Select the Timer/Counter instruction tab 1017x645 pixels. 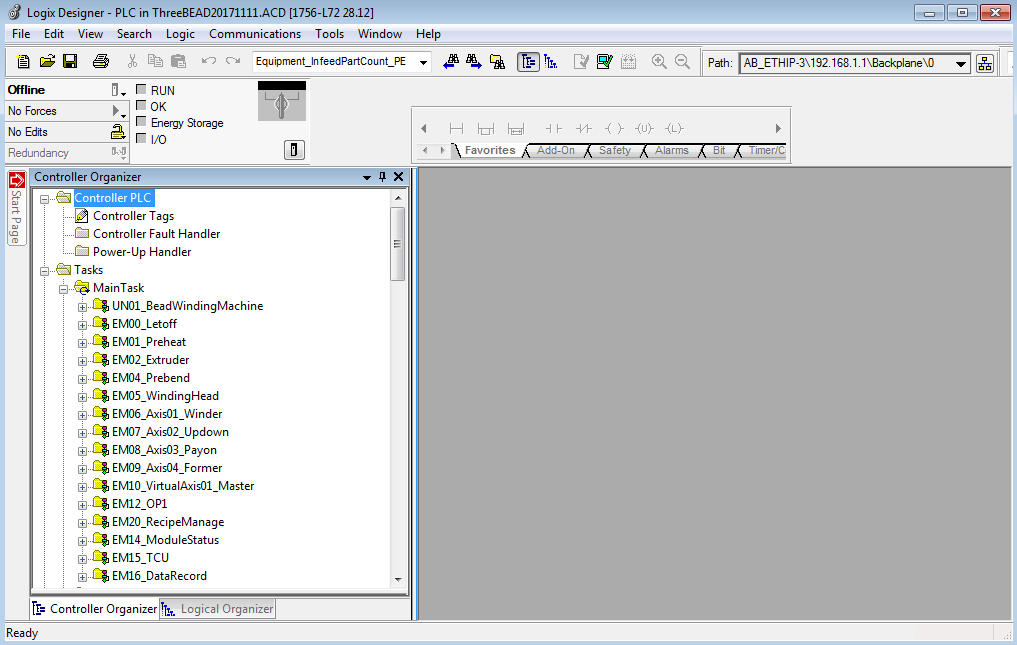pyautogui.click(x=766, y=150)
